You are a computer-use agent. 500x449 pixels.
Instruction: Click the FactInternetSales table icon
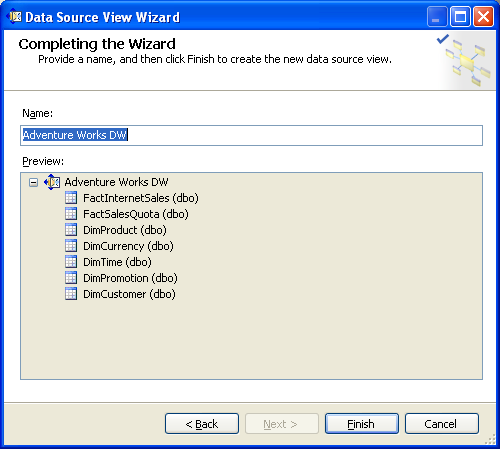(71, 198)
